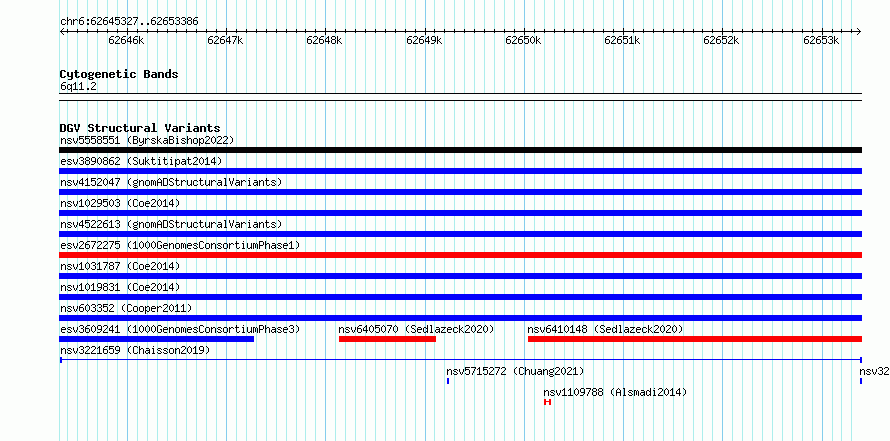The width and height of the screenshot is (890, 441).
Task: Select the nsv1019831 Coe2014 bar
Action: [460, 297]
